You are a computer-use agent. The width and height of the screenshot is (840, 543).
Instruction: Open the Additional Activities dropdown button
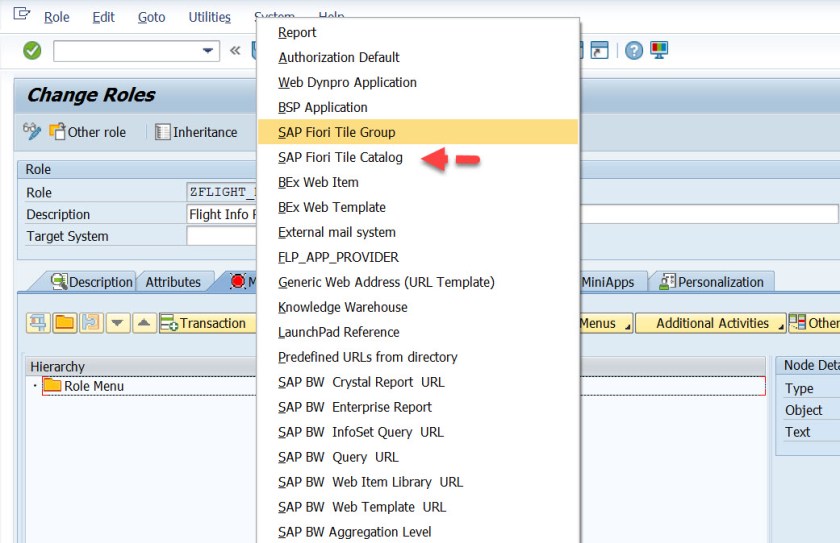(710, 323)
